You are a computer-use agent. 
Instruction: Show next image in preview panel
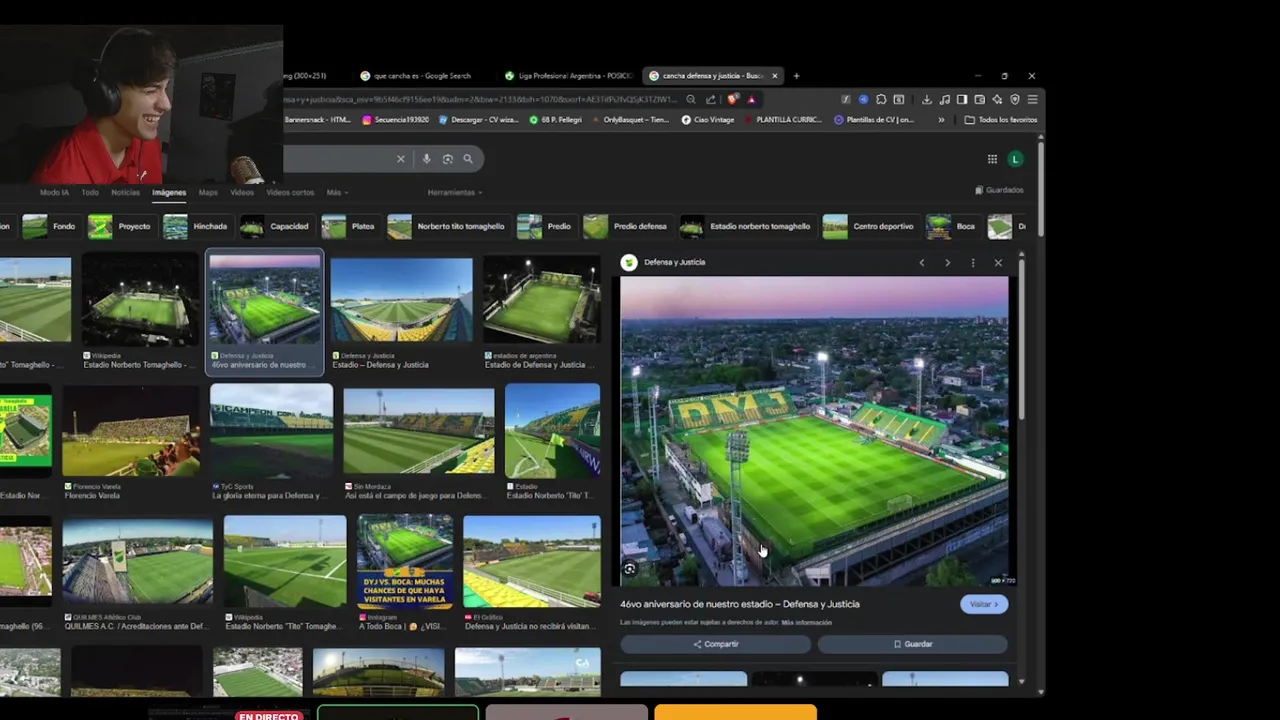click(947, 262)
